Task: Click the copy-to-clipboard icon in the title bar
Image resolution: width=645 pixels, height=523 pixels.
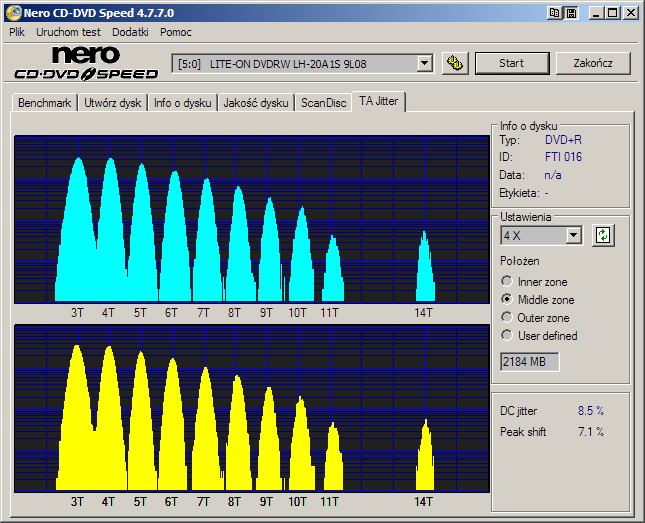Action: point(554,13)
